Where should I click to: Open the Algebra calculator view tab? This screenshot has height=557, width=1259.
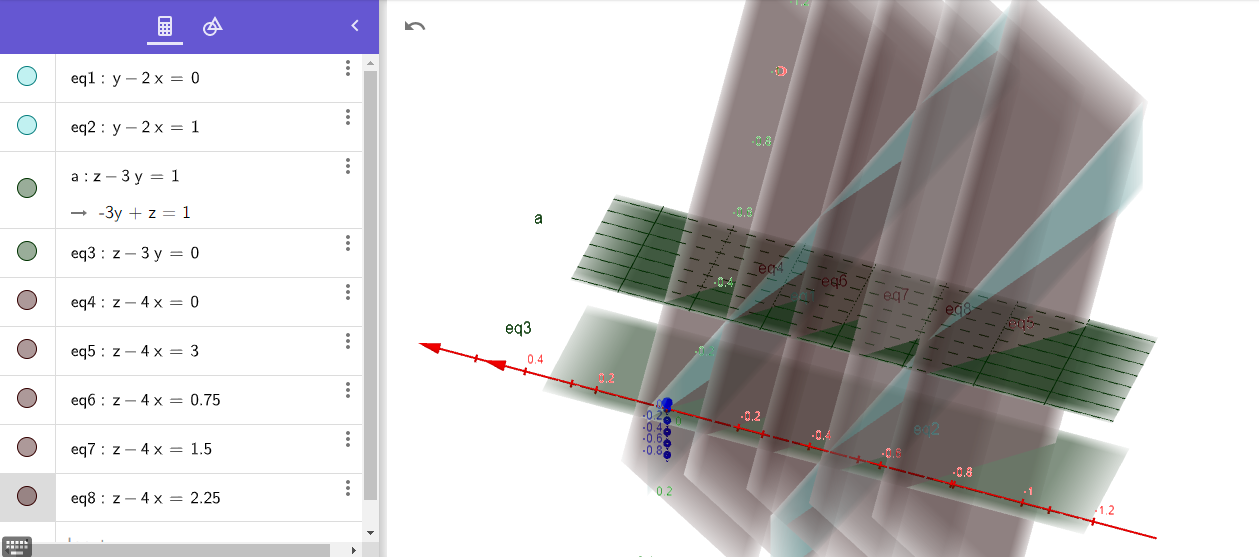[165, 27]
